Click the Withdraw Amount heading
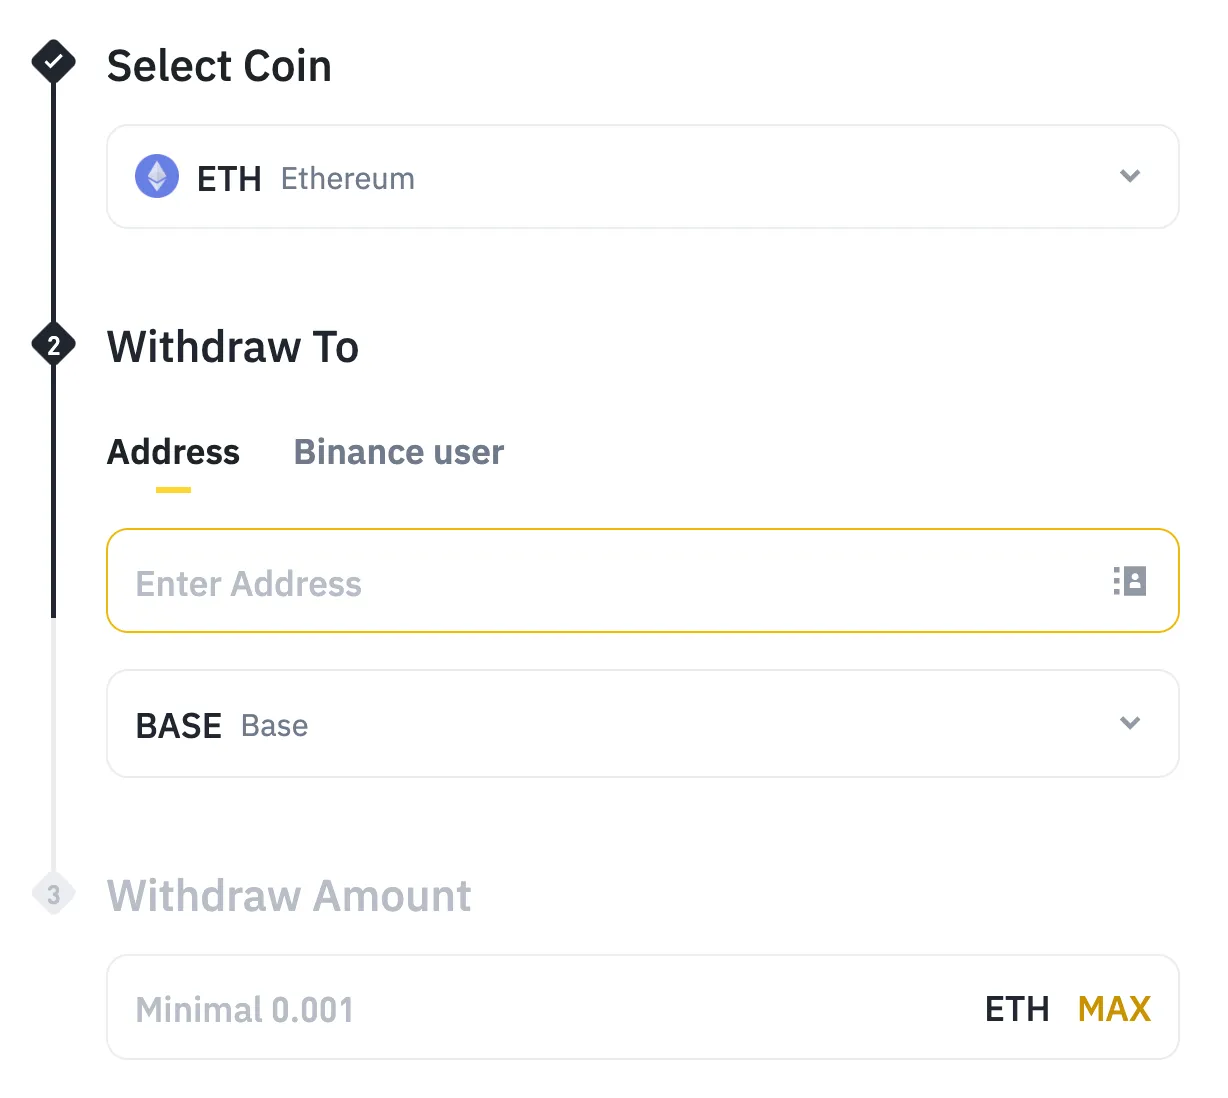Screen dimensions: 1228x1098 (289, 895)
